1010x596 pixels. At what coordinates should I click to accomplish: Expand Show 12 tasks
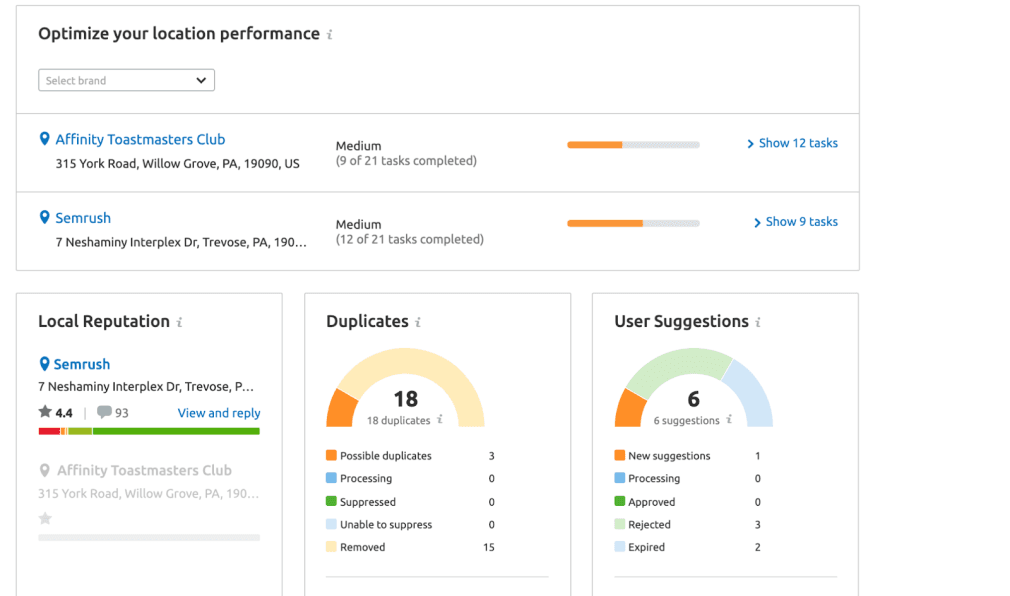pyautogui.click(x=792, y=143)
